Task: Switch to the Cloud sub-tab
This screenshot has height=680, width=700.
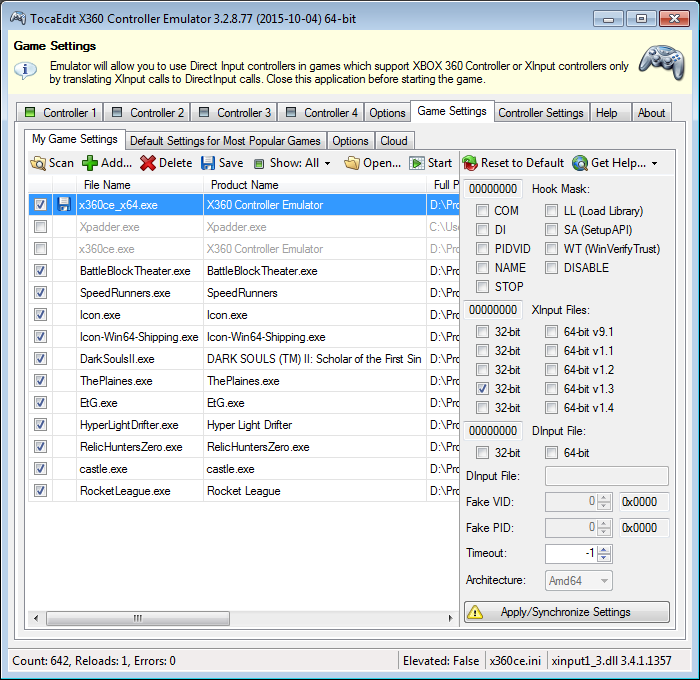Action: coord(394,141)
